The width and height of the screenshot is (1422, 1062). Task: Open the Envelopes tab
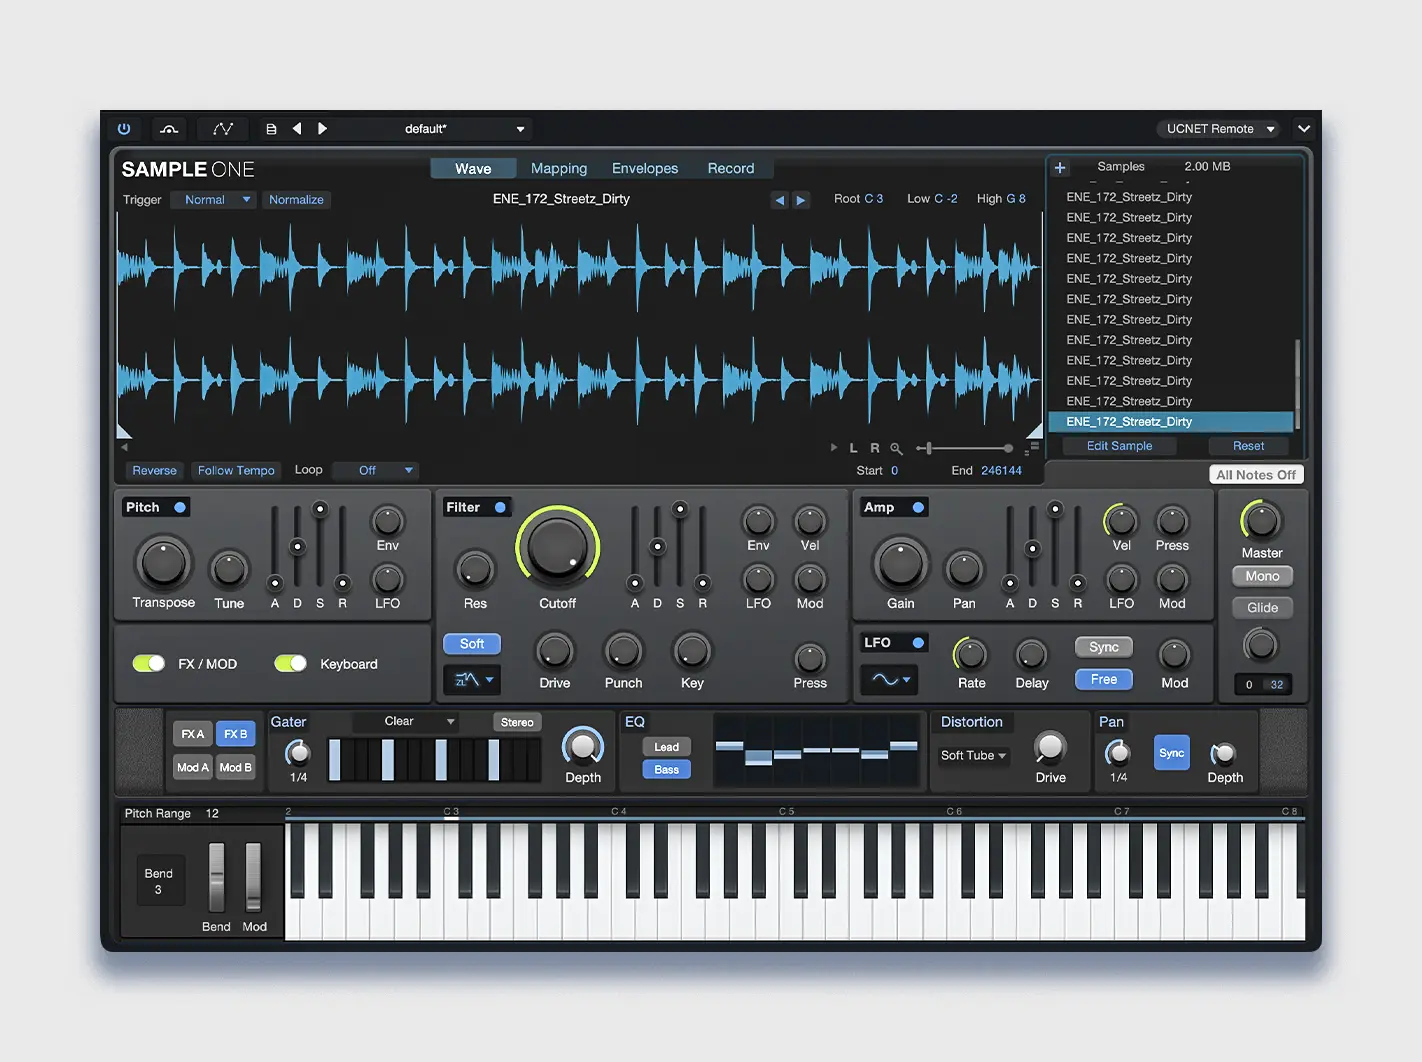645,169
